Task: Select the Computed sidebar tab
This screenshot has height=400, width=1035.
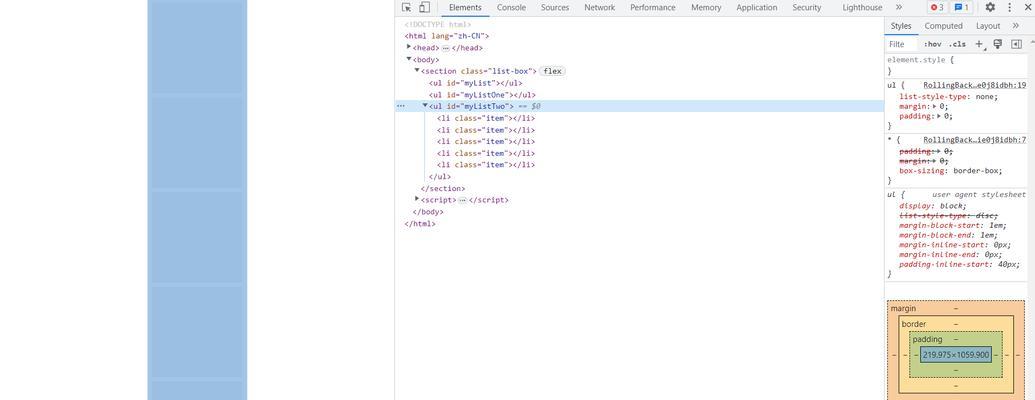Action: (x=943, y=26)
